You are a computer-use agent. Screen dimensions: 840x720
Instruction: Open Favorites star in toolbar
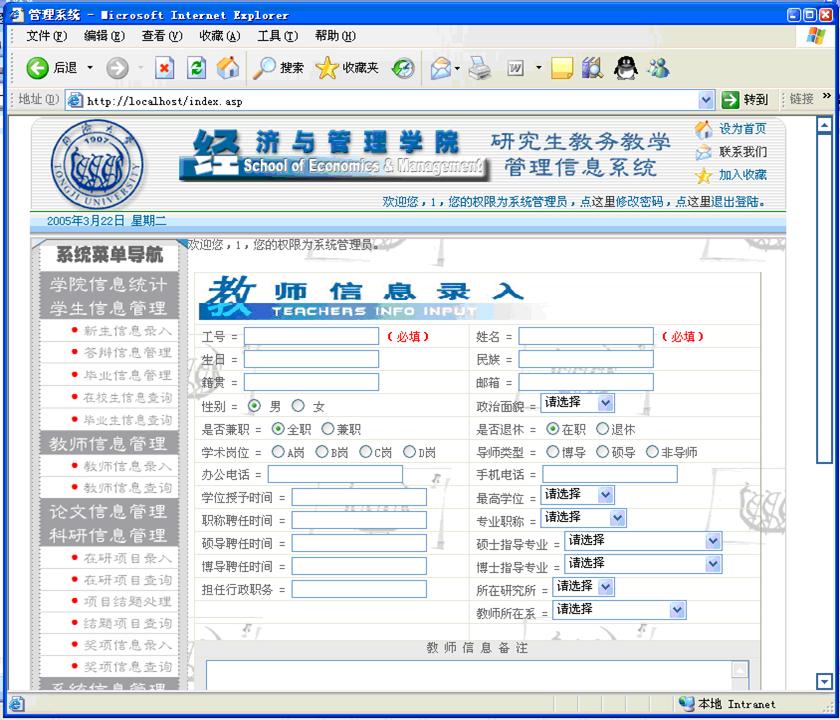pos(327,68)
